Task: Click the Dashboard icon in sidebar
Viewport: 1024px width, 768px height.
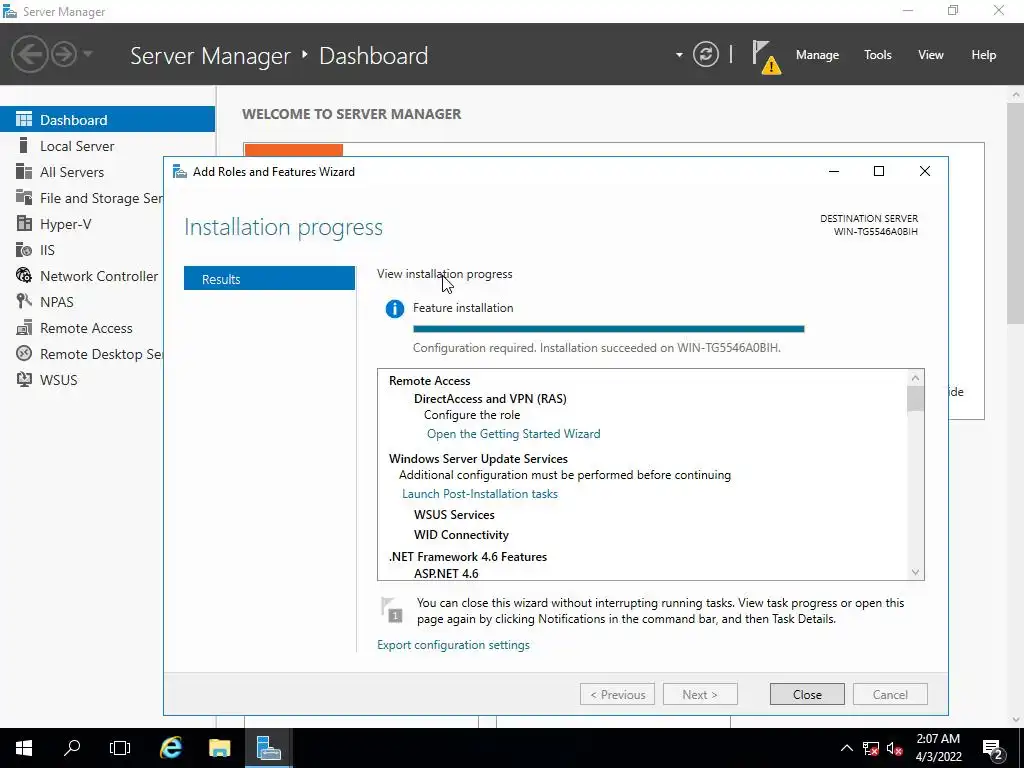Action: click(x=24, y=120)
